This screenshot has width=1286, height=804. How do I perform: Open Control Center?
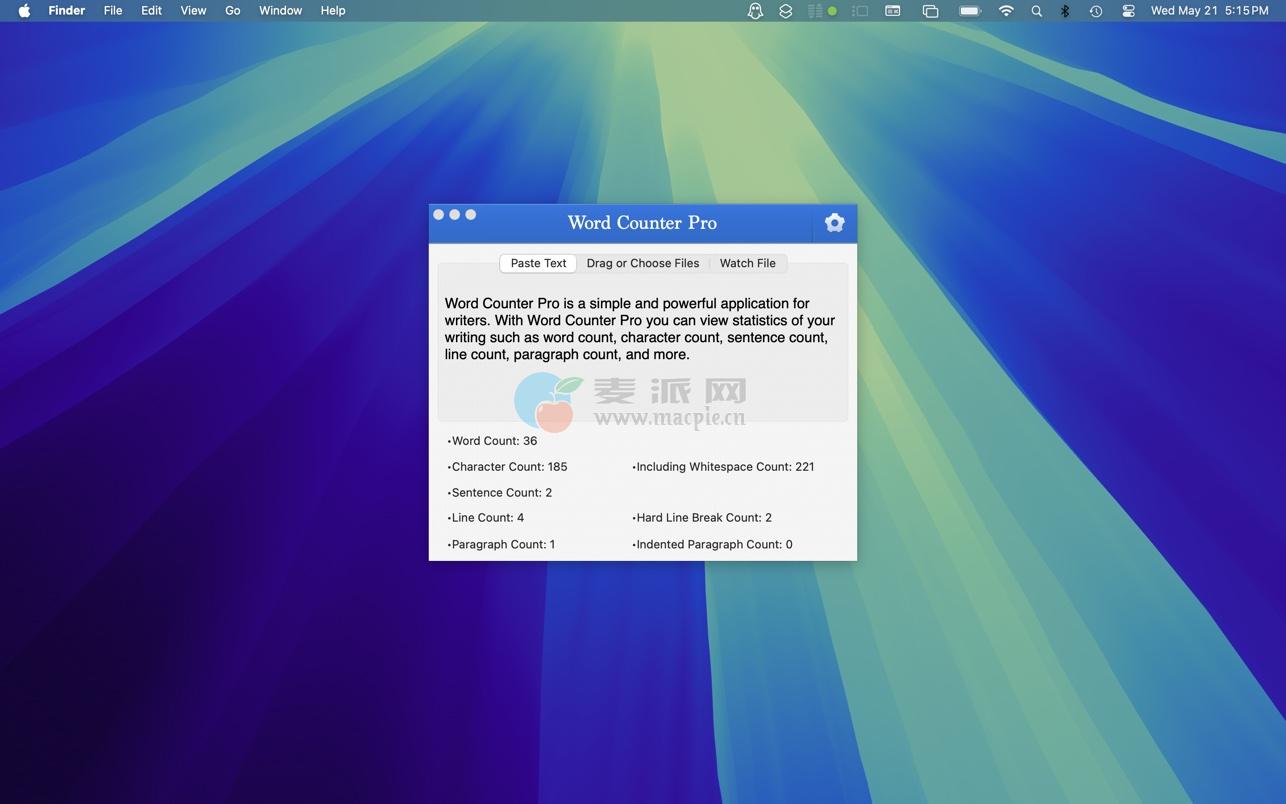[1128, 11]
